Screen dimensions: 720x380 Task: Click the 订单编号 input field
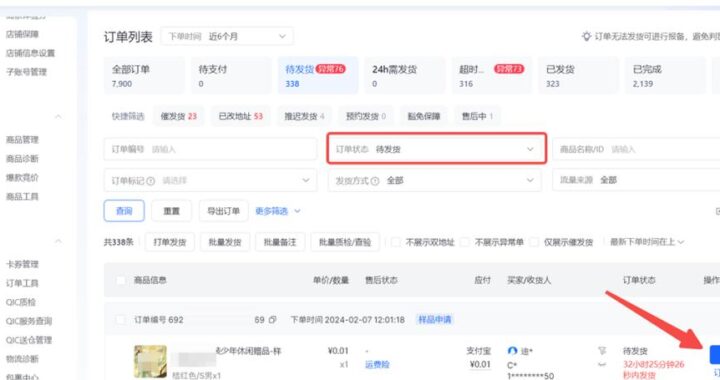pos(210,149)
